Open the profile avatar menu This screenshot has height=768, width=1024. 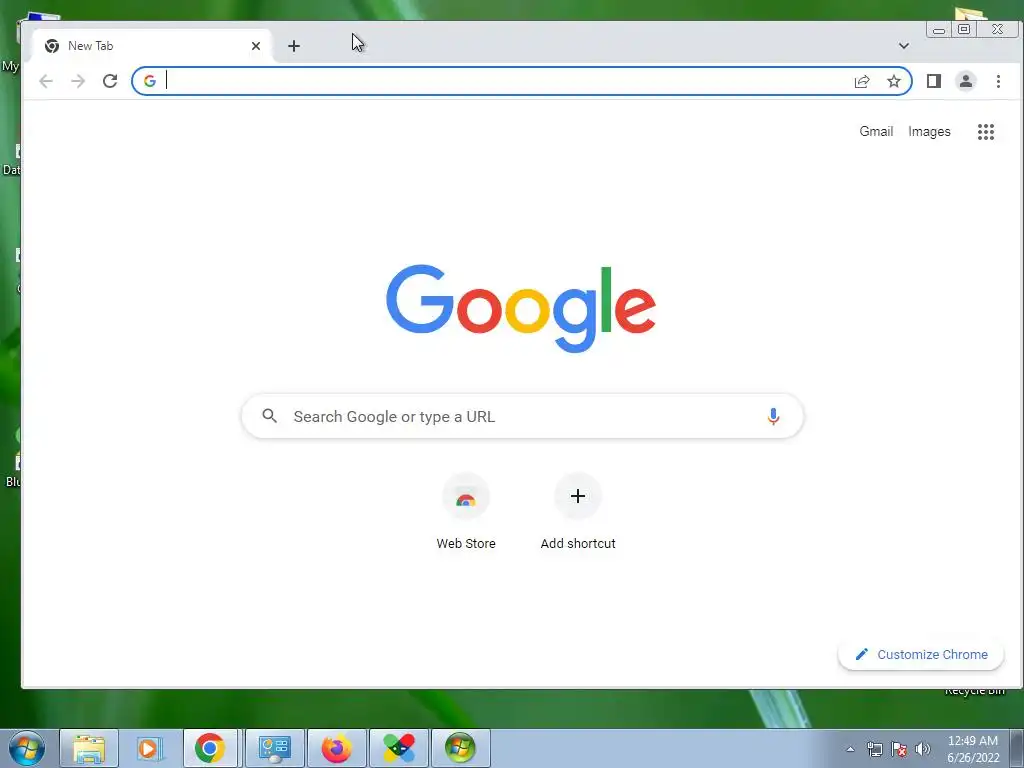point(966,81)
